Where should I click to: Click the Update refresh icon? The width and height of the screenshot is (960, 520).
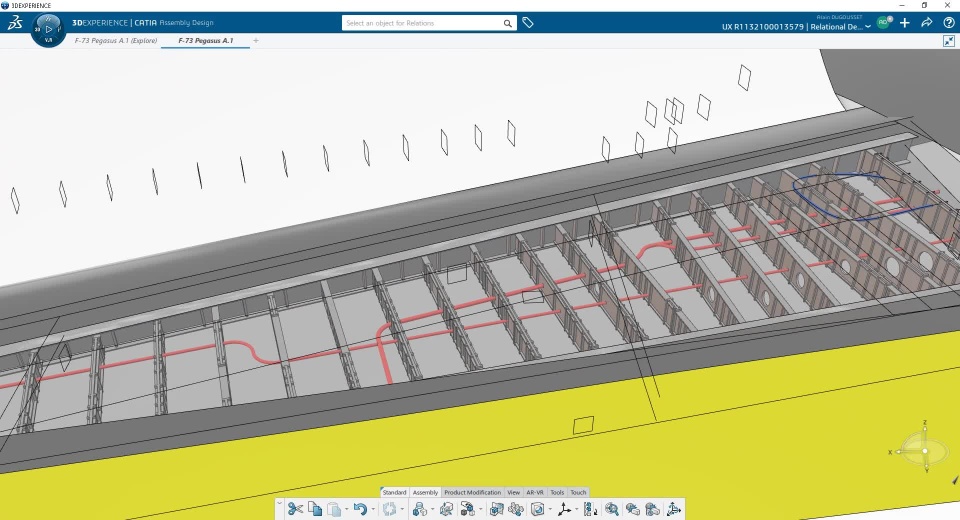click(x=389, y=509)
